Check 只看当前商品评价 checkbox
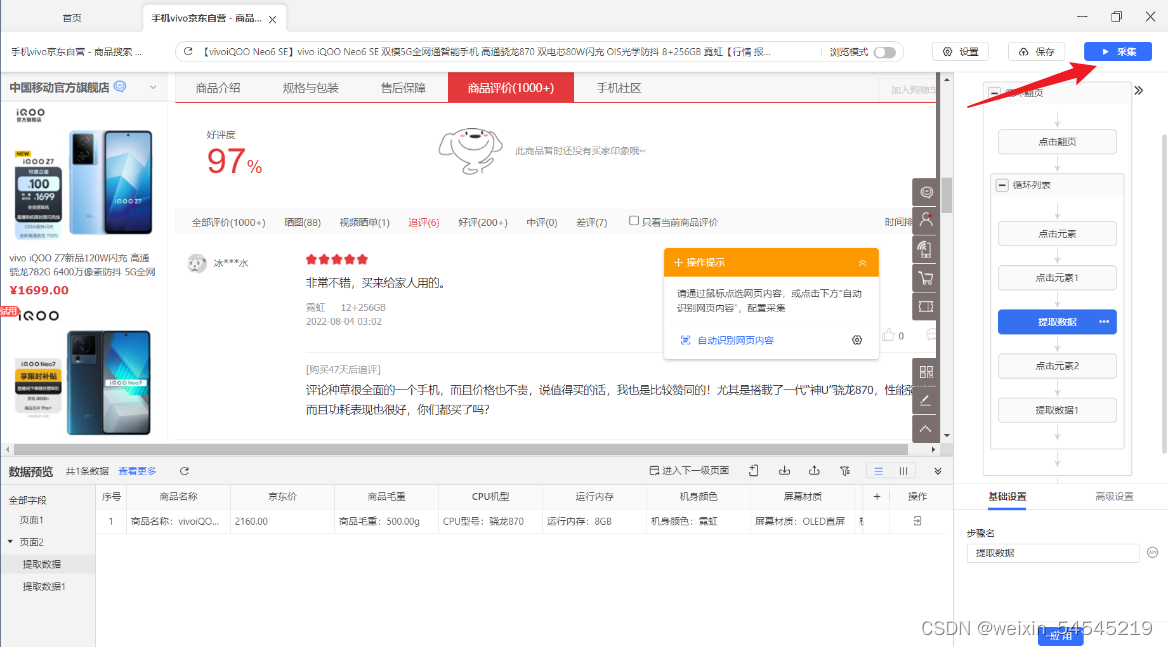The height and width of the screenshot is (647, 1168). 634,221
